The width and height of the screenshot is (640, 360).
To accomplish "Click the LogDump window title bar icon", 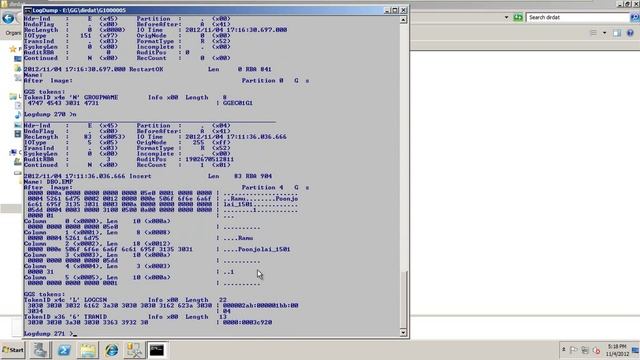I will click(x=28, y=10).
